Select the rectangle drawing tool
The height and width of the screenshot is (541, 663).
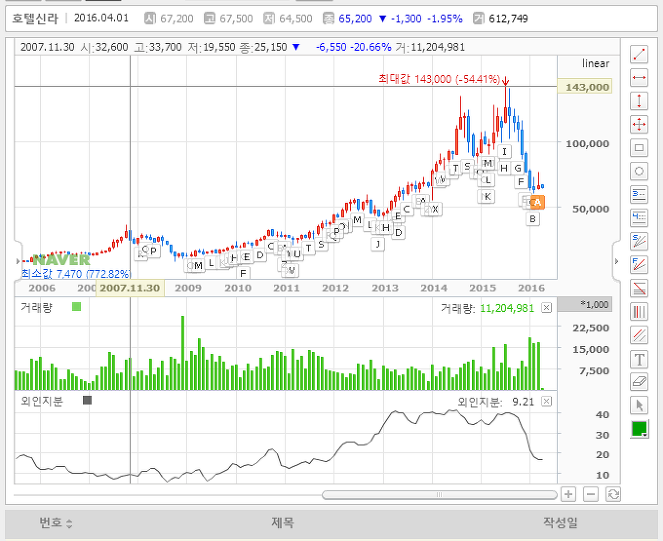pos(639,148)
